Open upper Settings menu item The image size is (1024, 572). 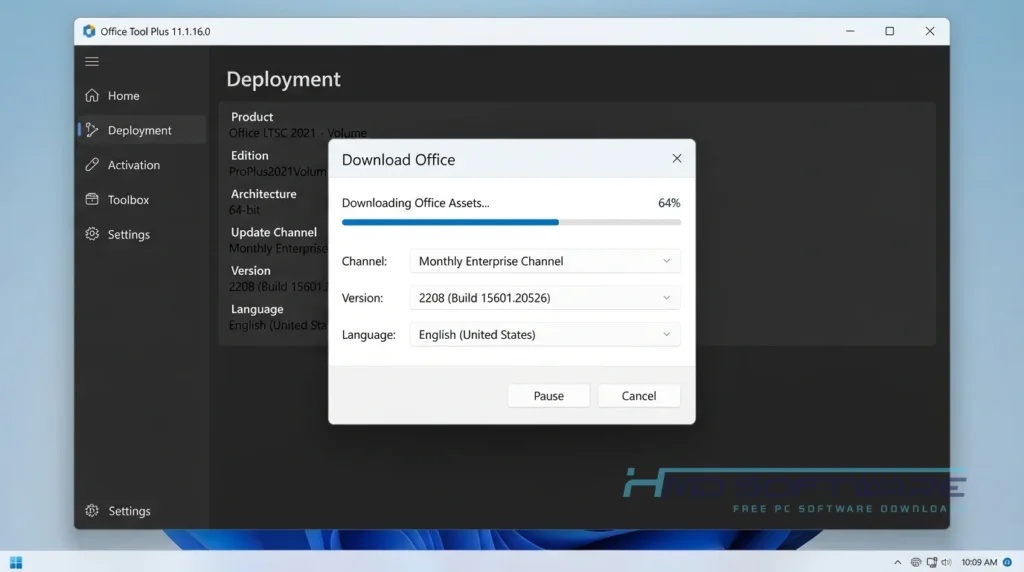pyautogui.click(x=129, y=234)
